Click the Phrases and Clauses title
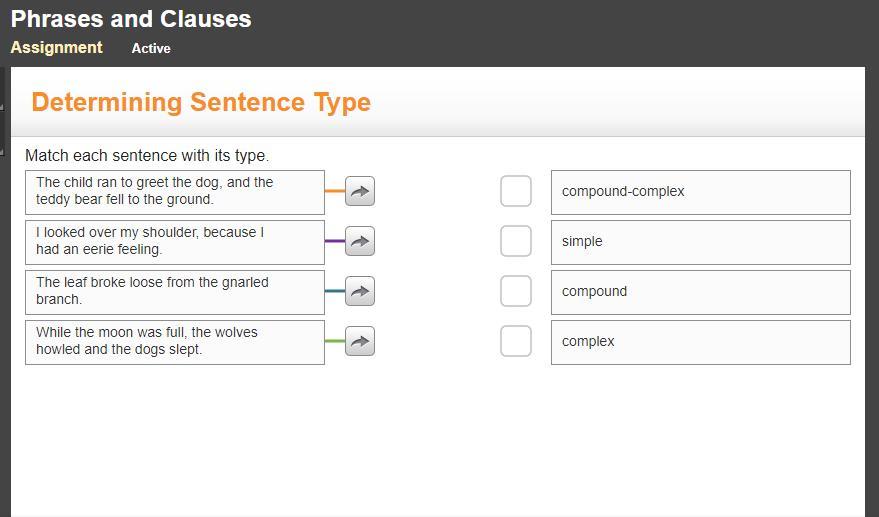The height and width of the screenshot is (517, 879). pyautogui.click(x=131, y=19)
